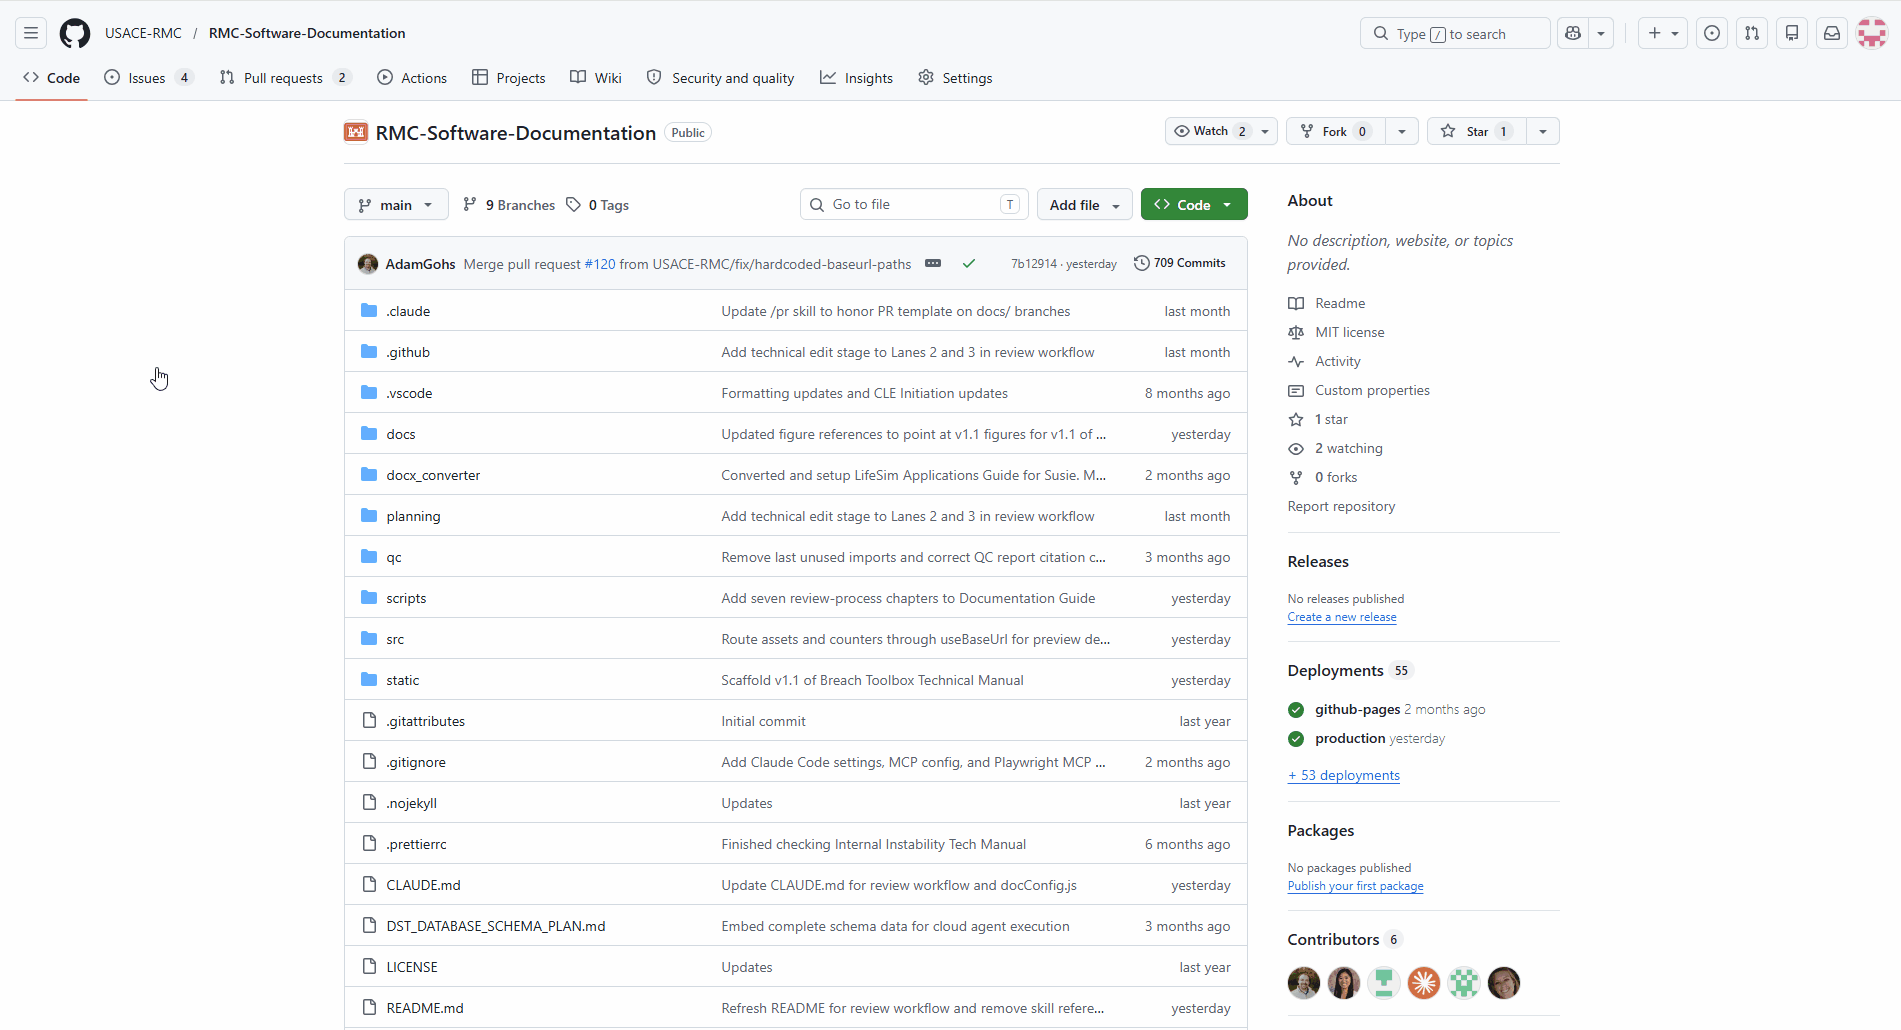Open the production deployment
Image resolution: width=1901 pixels, height=1030 pixels.
tap(1349, 738)
